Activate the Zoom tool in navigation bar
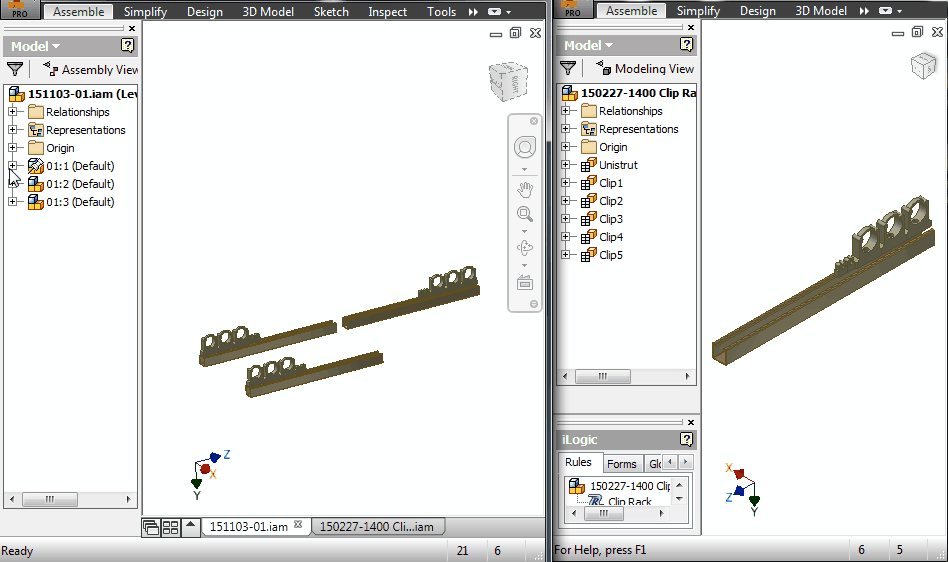This screenshot has height=562, width=948. [525, 214]
